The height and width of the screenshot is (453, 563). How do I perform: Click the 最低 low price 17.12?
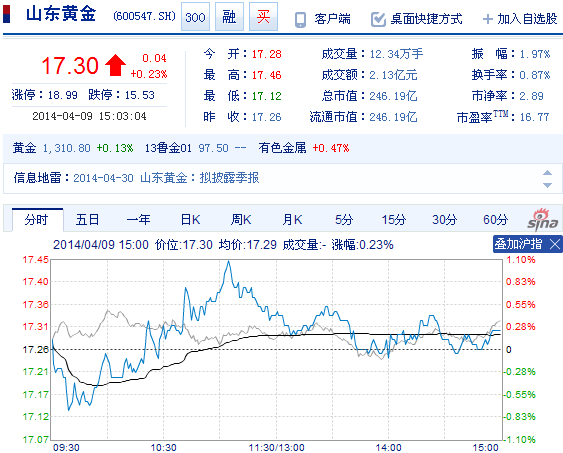click(266, 96)
